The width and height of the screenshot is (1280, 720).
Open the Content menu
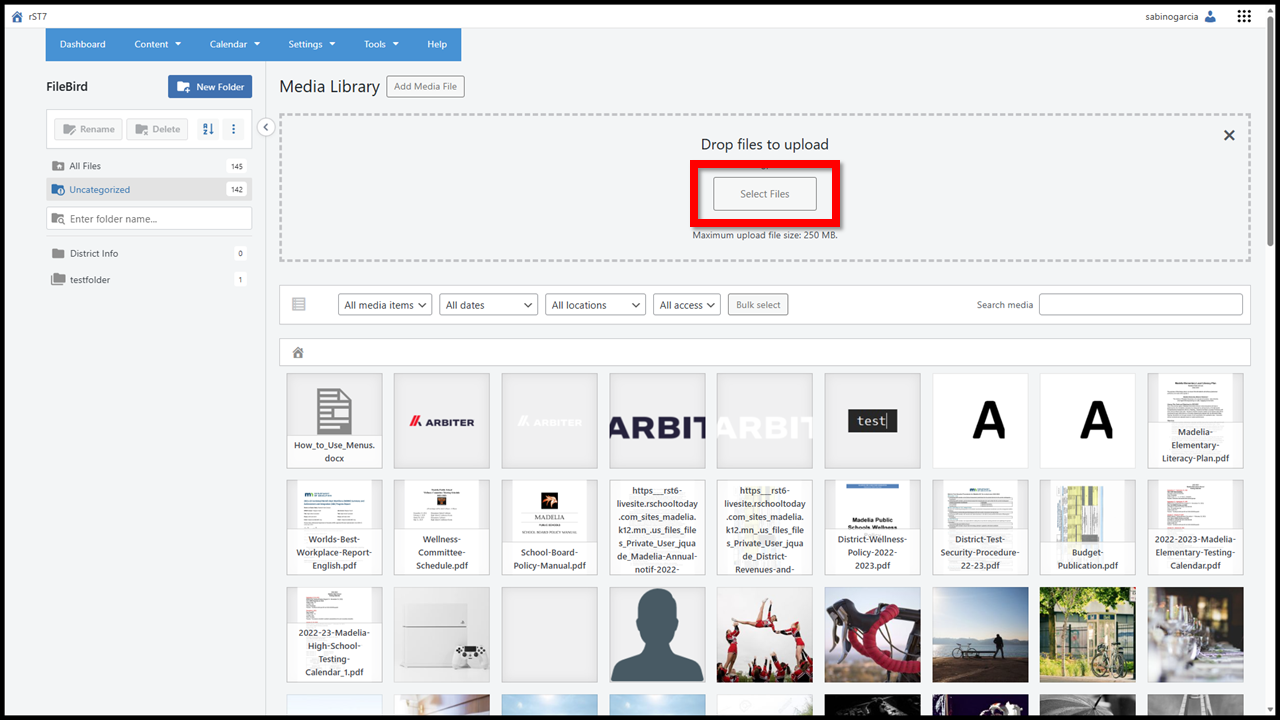(158, 44)
